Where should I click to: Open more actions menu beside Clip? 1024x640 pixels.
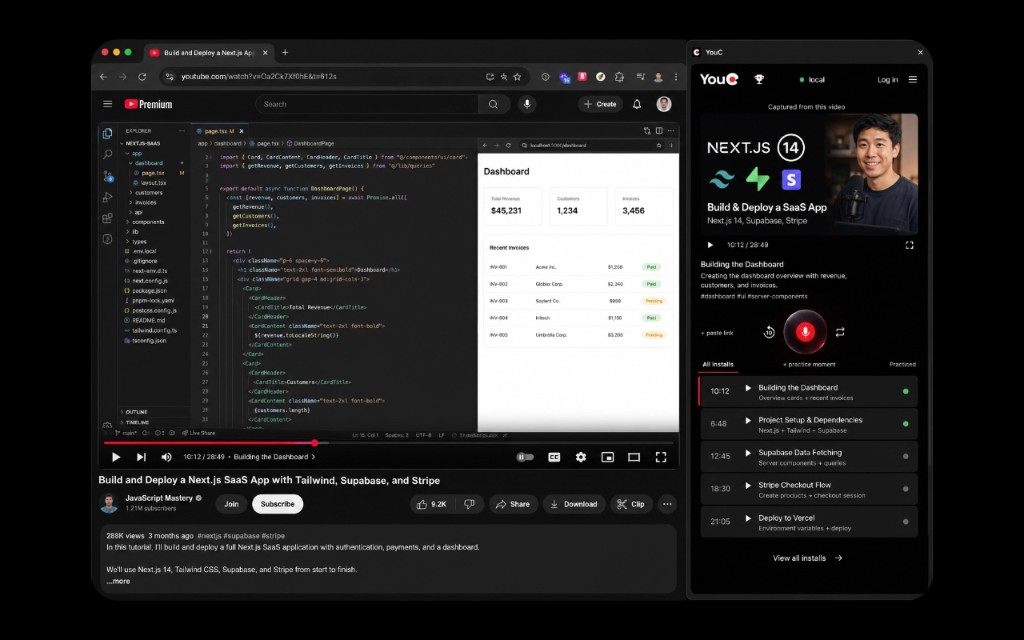pos(667,504)
